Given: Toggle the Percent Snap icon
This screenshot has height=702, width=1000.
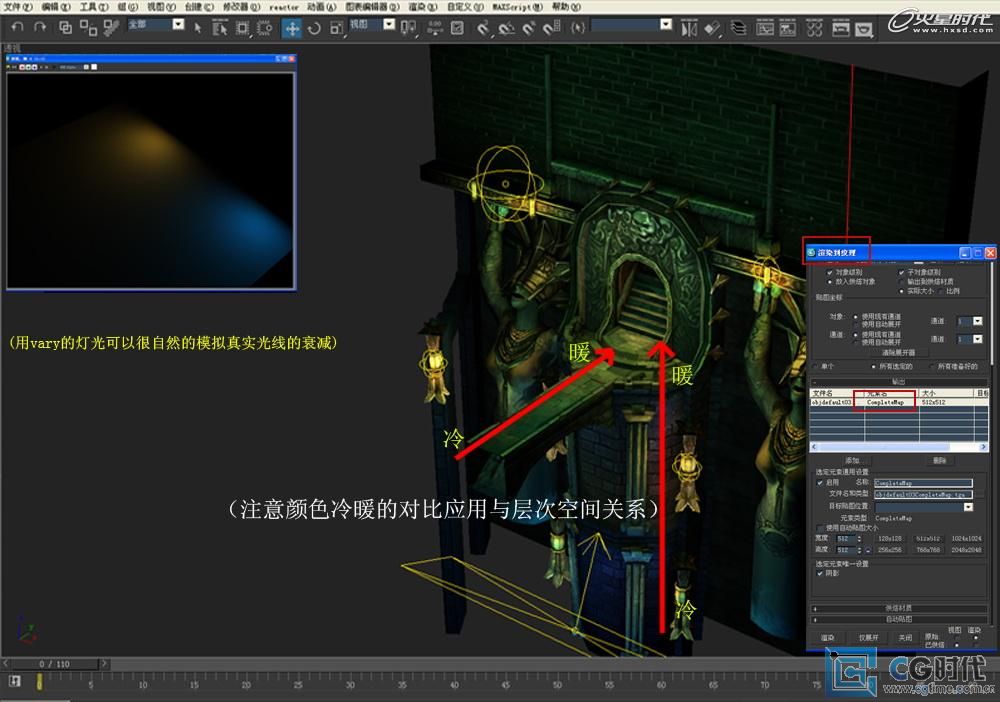Looking at the screenshot, I should [529, 28].
